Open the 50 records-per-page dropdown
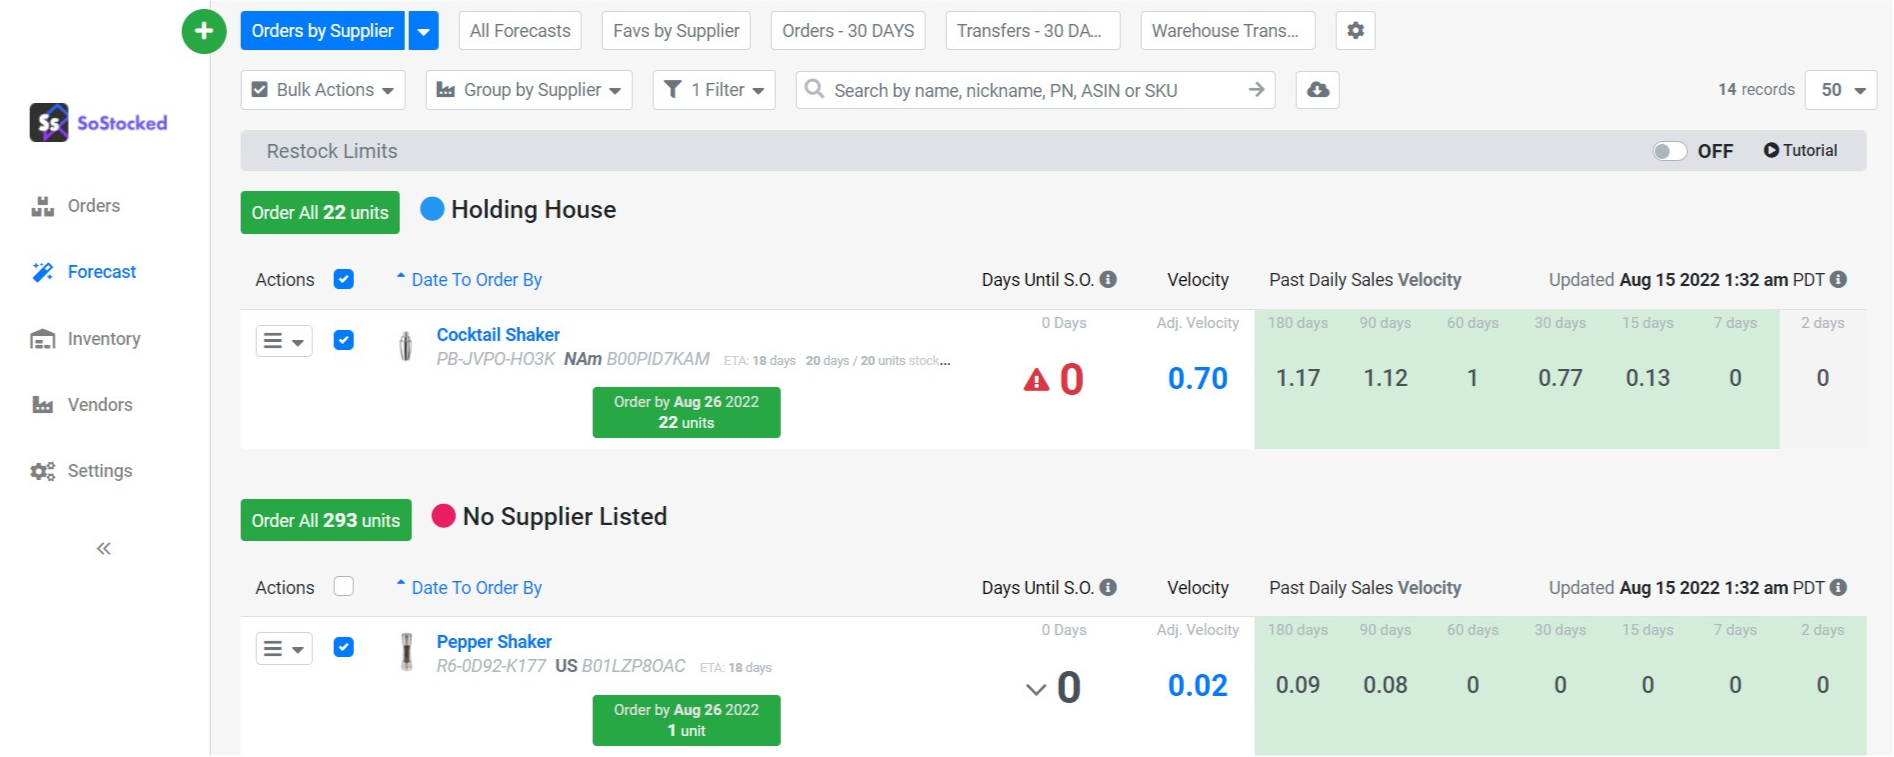1894x757 pixels. coord(1841,90)
